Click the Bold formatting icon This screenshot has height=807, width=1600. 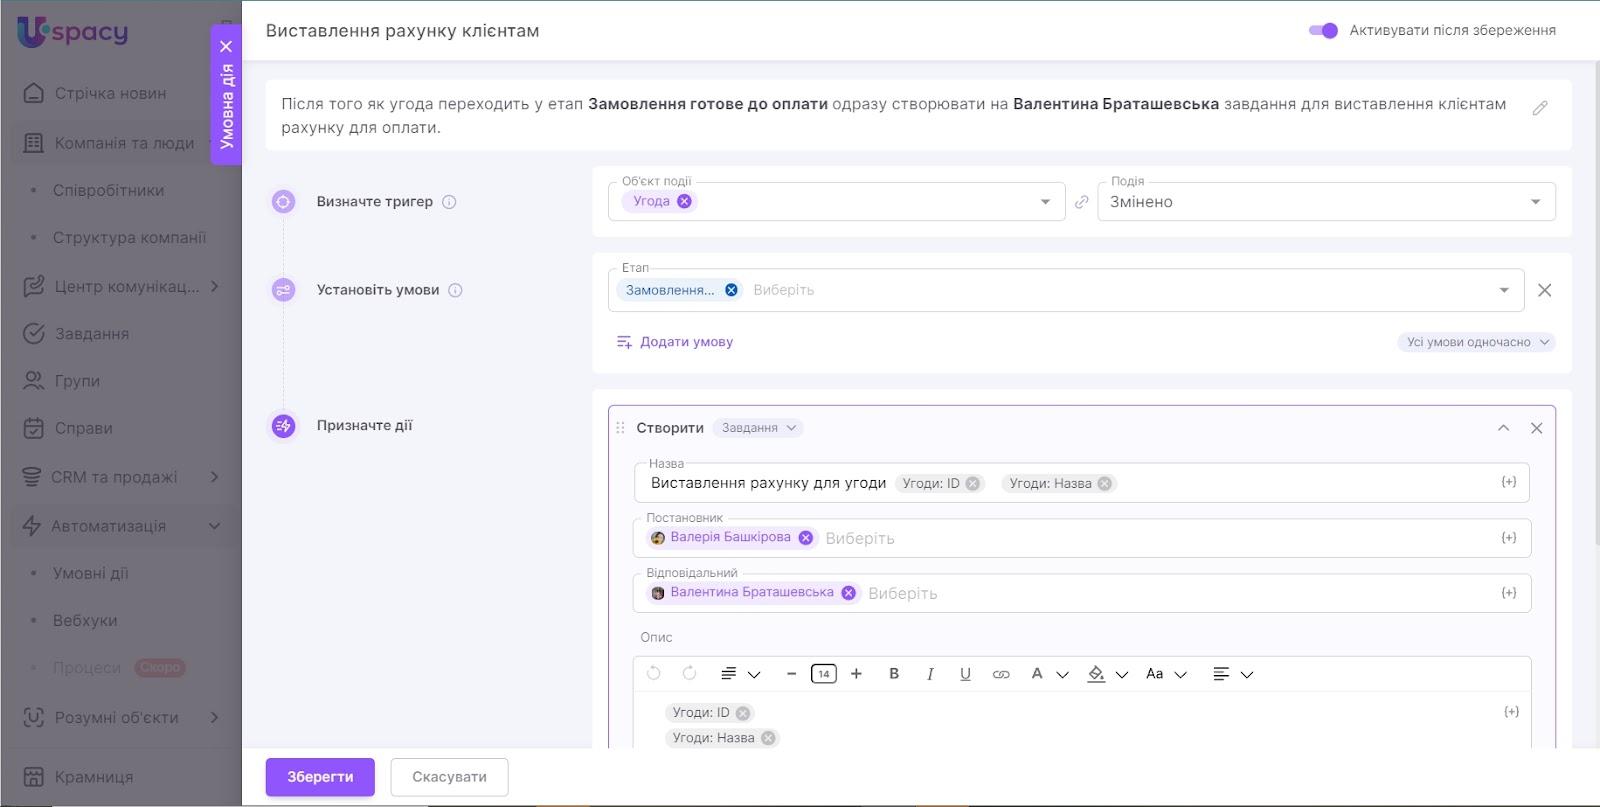[894, 674]
